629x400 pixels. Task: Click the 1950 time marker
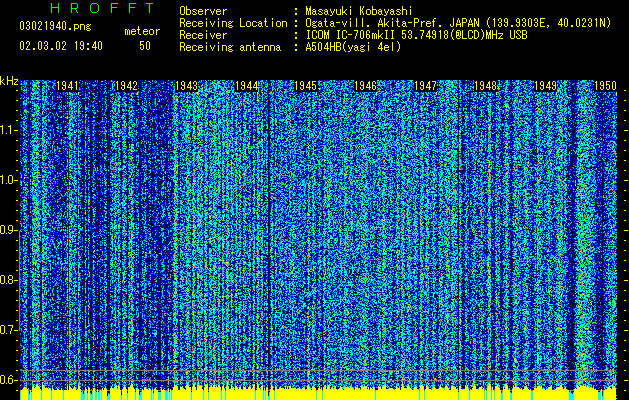point(605,86)
